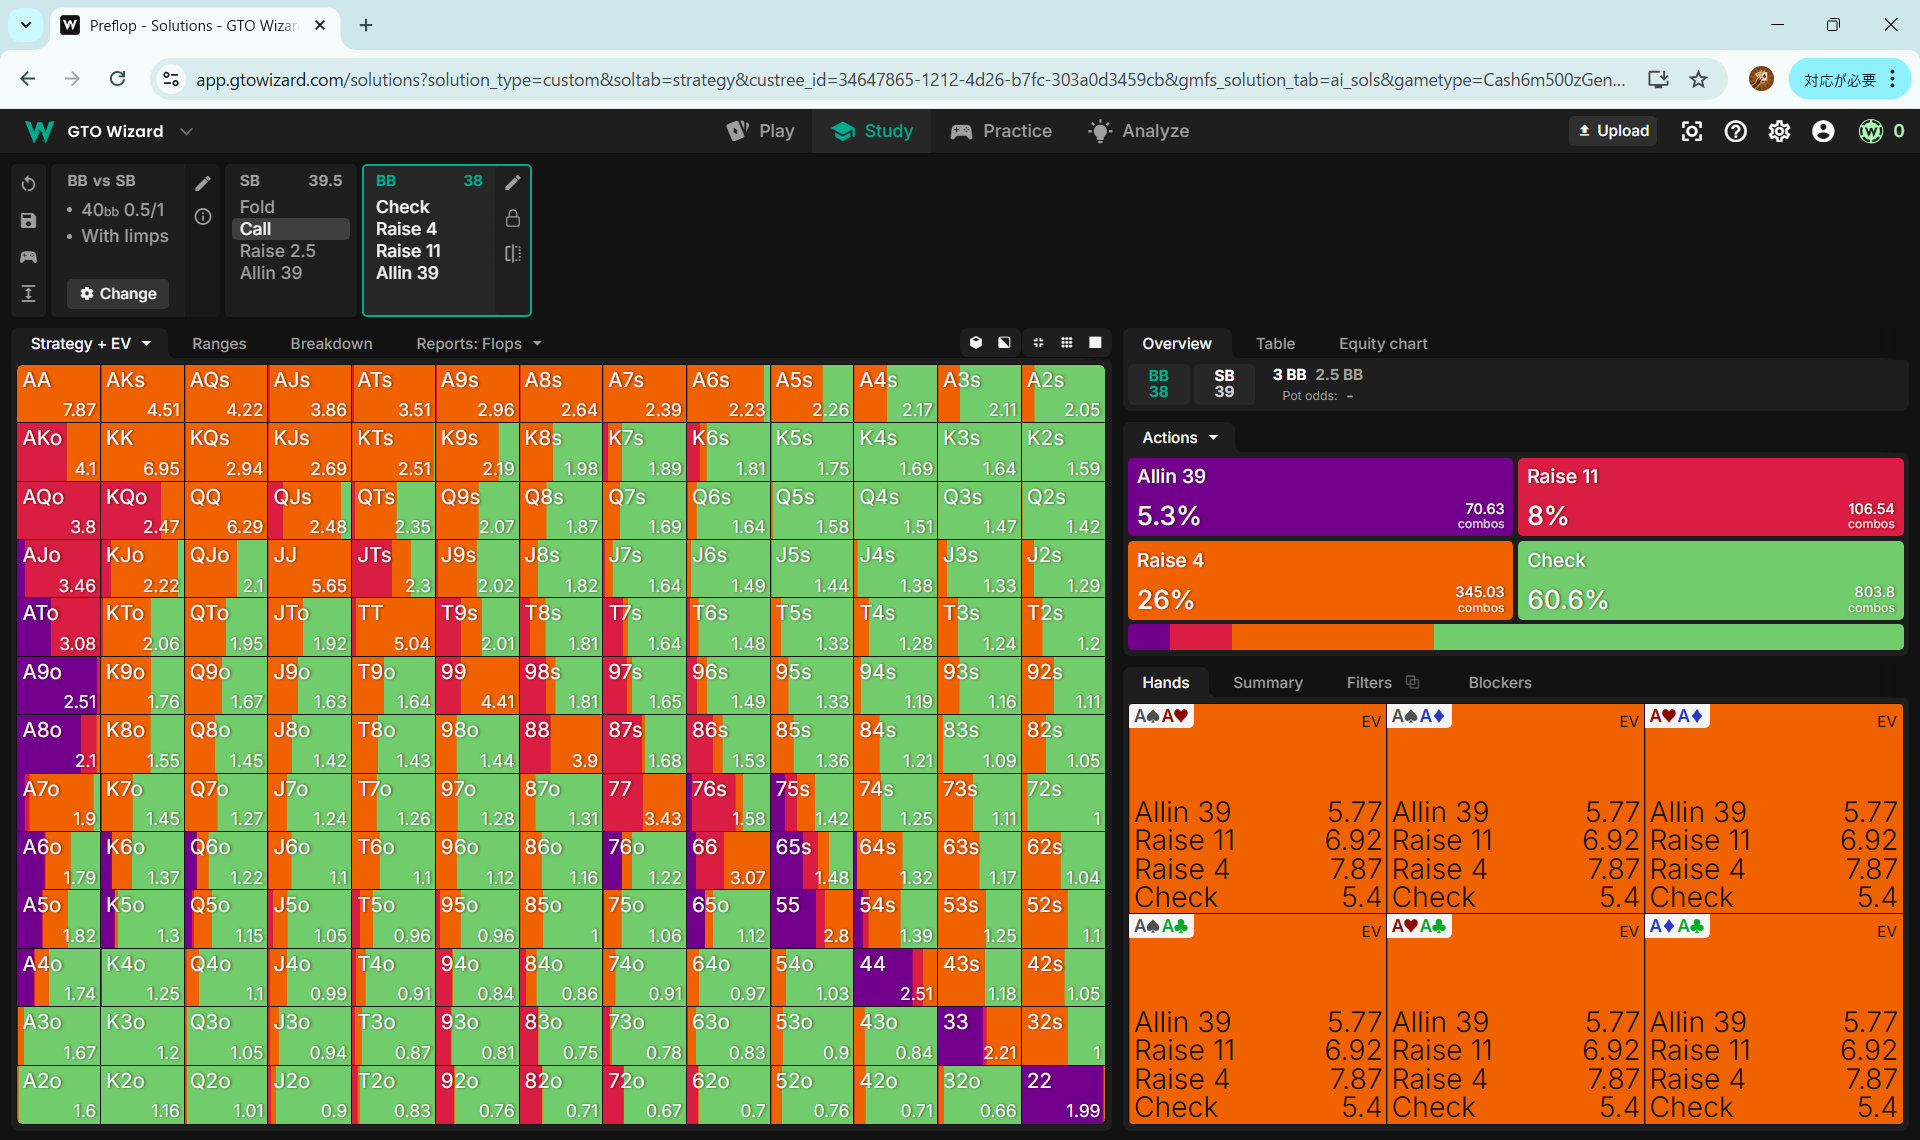This screenshot has height=1140, width=1920.
Task: Click the info icon beside BB vs SB
Action: click(x=203, y=217)
